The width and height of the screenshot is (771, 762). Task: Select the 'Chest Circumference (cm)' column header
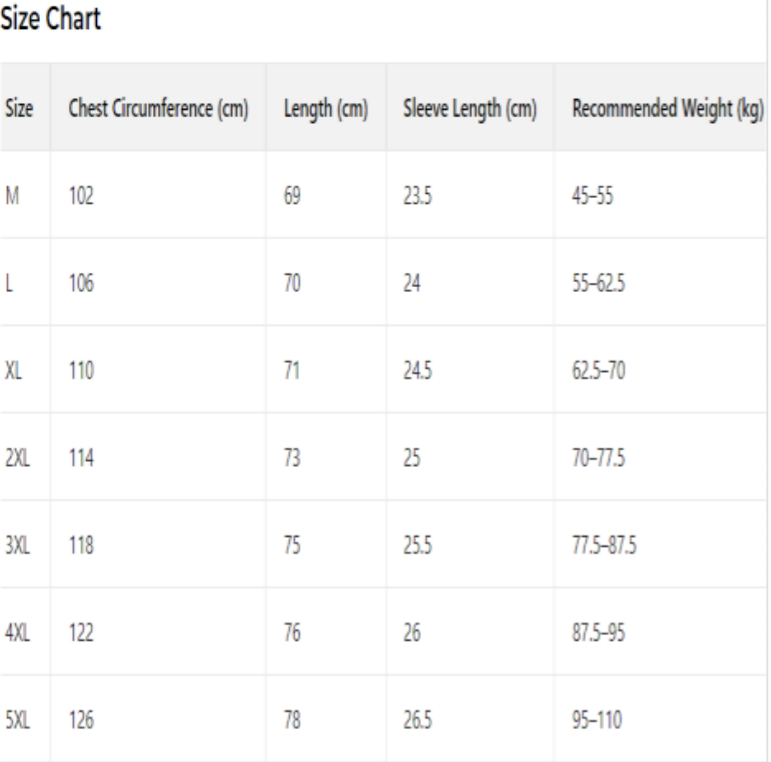pos(158,108)
